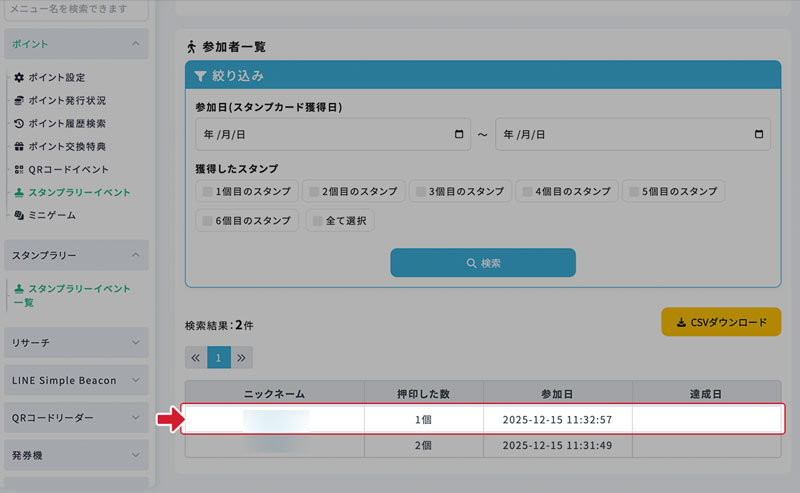The image size is (800, 493).
Task: Focus the menu name search field
Action: 76,9
